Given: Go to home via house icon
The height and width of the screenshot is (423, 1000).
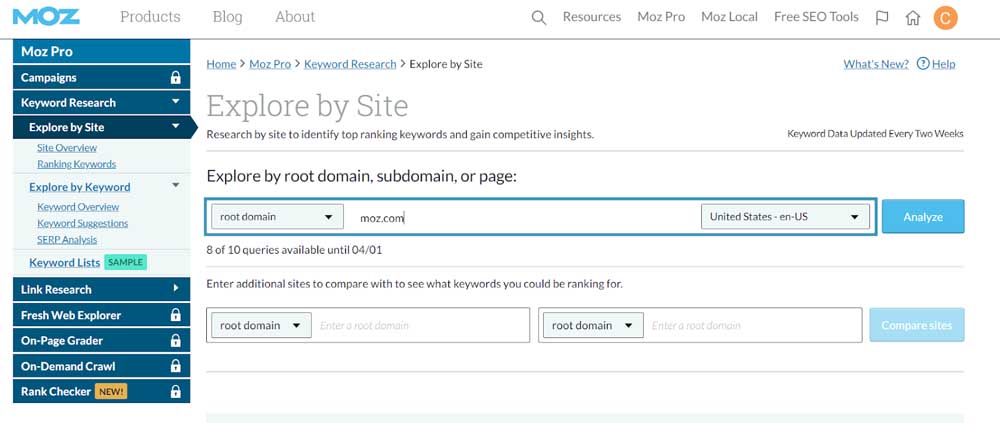Looking at the screenshot, I should pyautogui.click(x=913, y=18).
